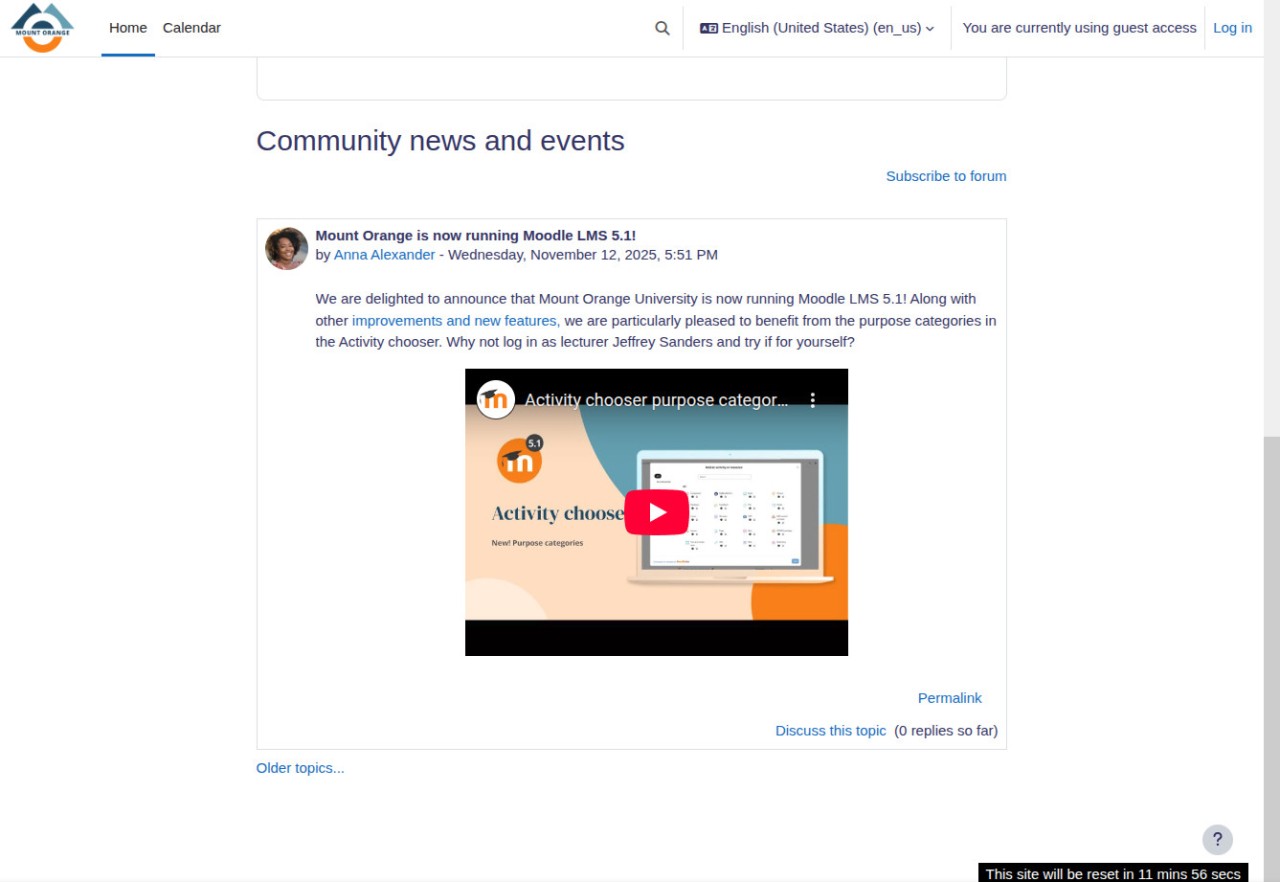Open Anna Alexander's author profile link
Image resolution: width=1280 pixels, height=882 pixels.
pos(384,255)
